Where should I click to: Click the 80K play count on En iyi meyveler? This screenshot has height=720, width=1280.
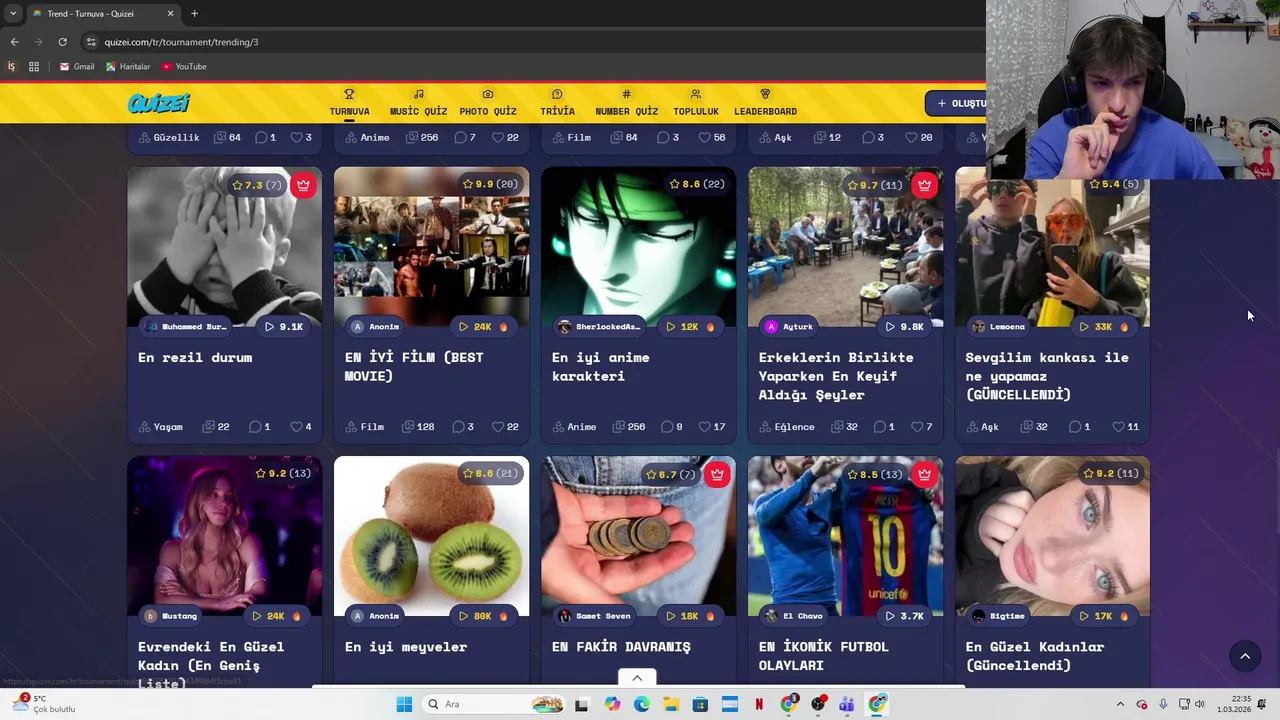[x=483, y=616]
